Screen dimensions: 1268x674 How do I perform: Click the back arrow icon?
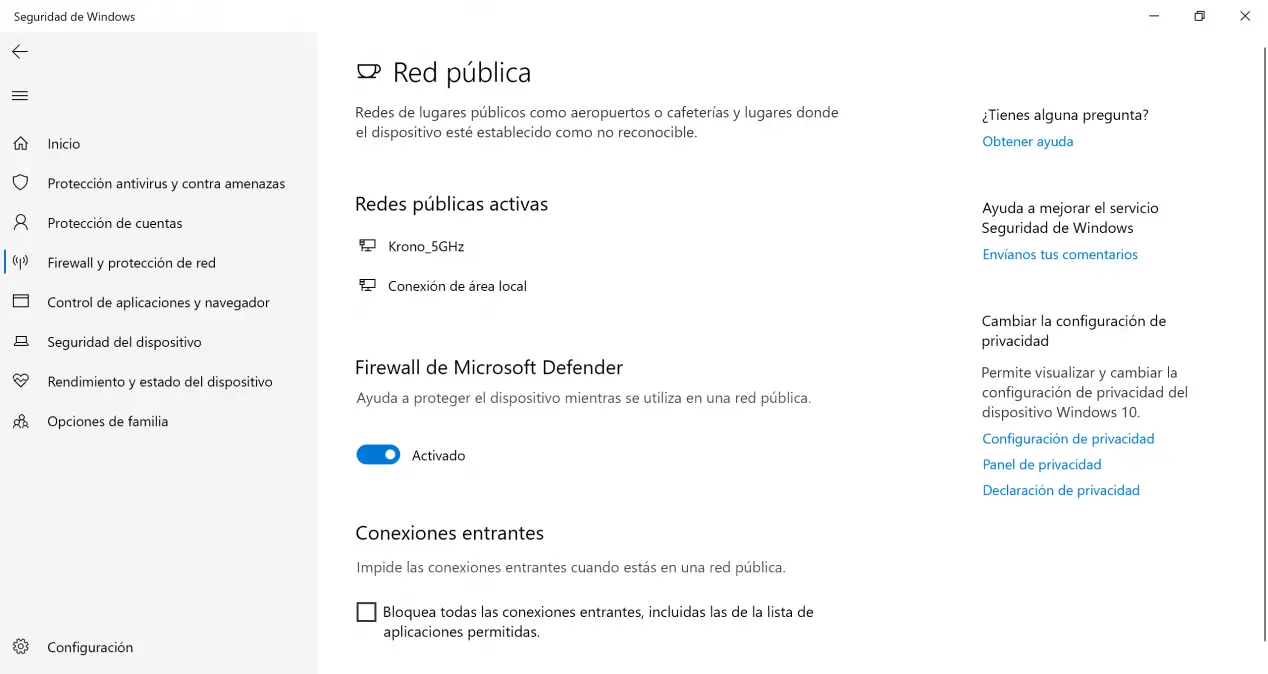pos(20,52)
